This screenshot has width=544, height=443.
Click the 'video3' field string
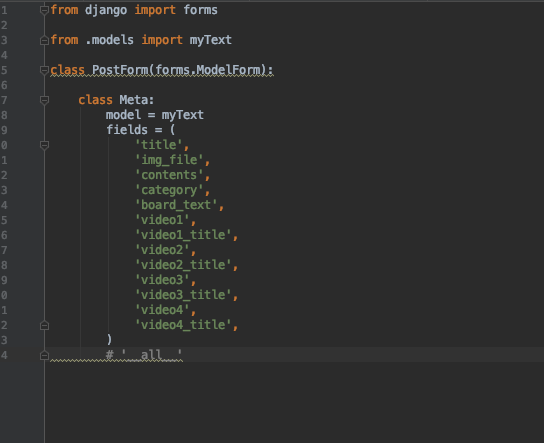(x=162, y=280)
